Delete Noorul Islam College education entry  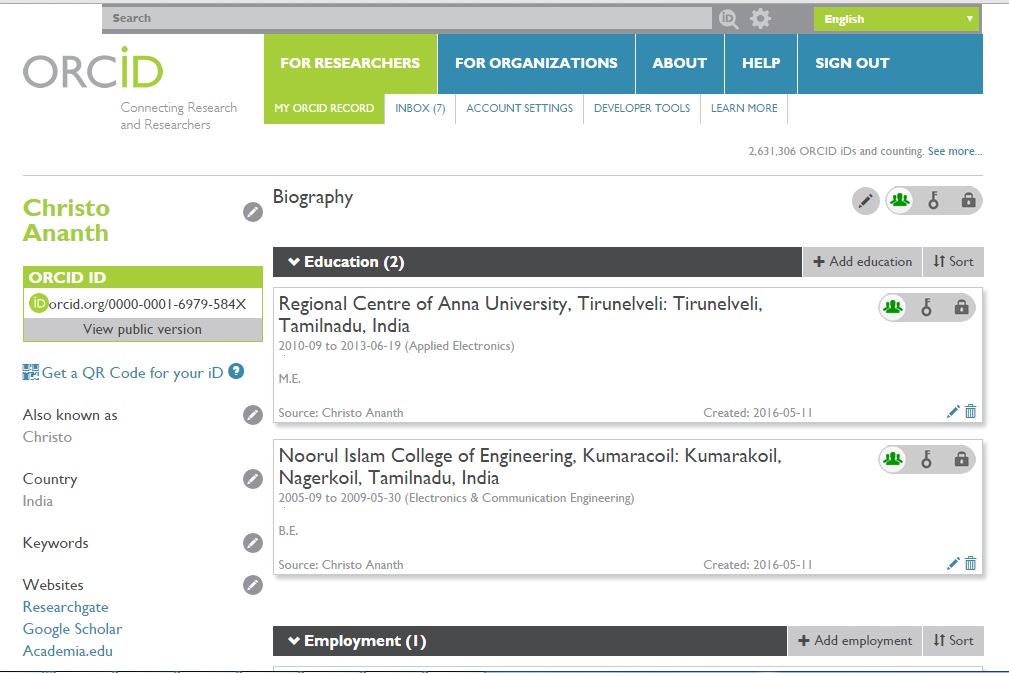(970, 564)
